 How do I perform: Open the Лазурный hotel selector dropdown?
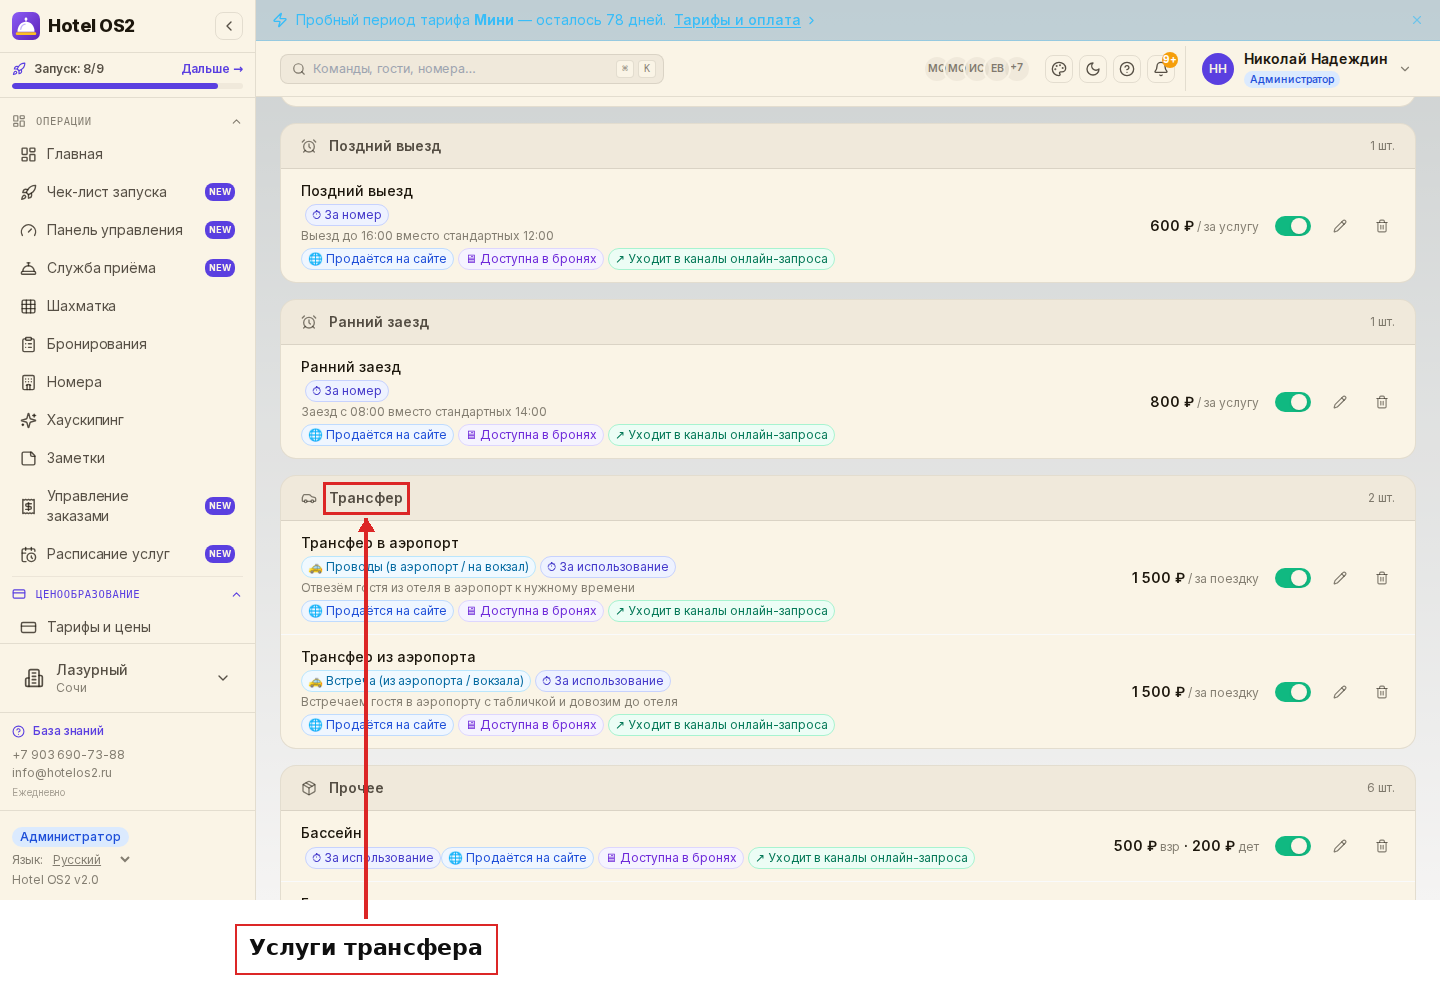tap(127, 678)
